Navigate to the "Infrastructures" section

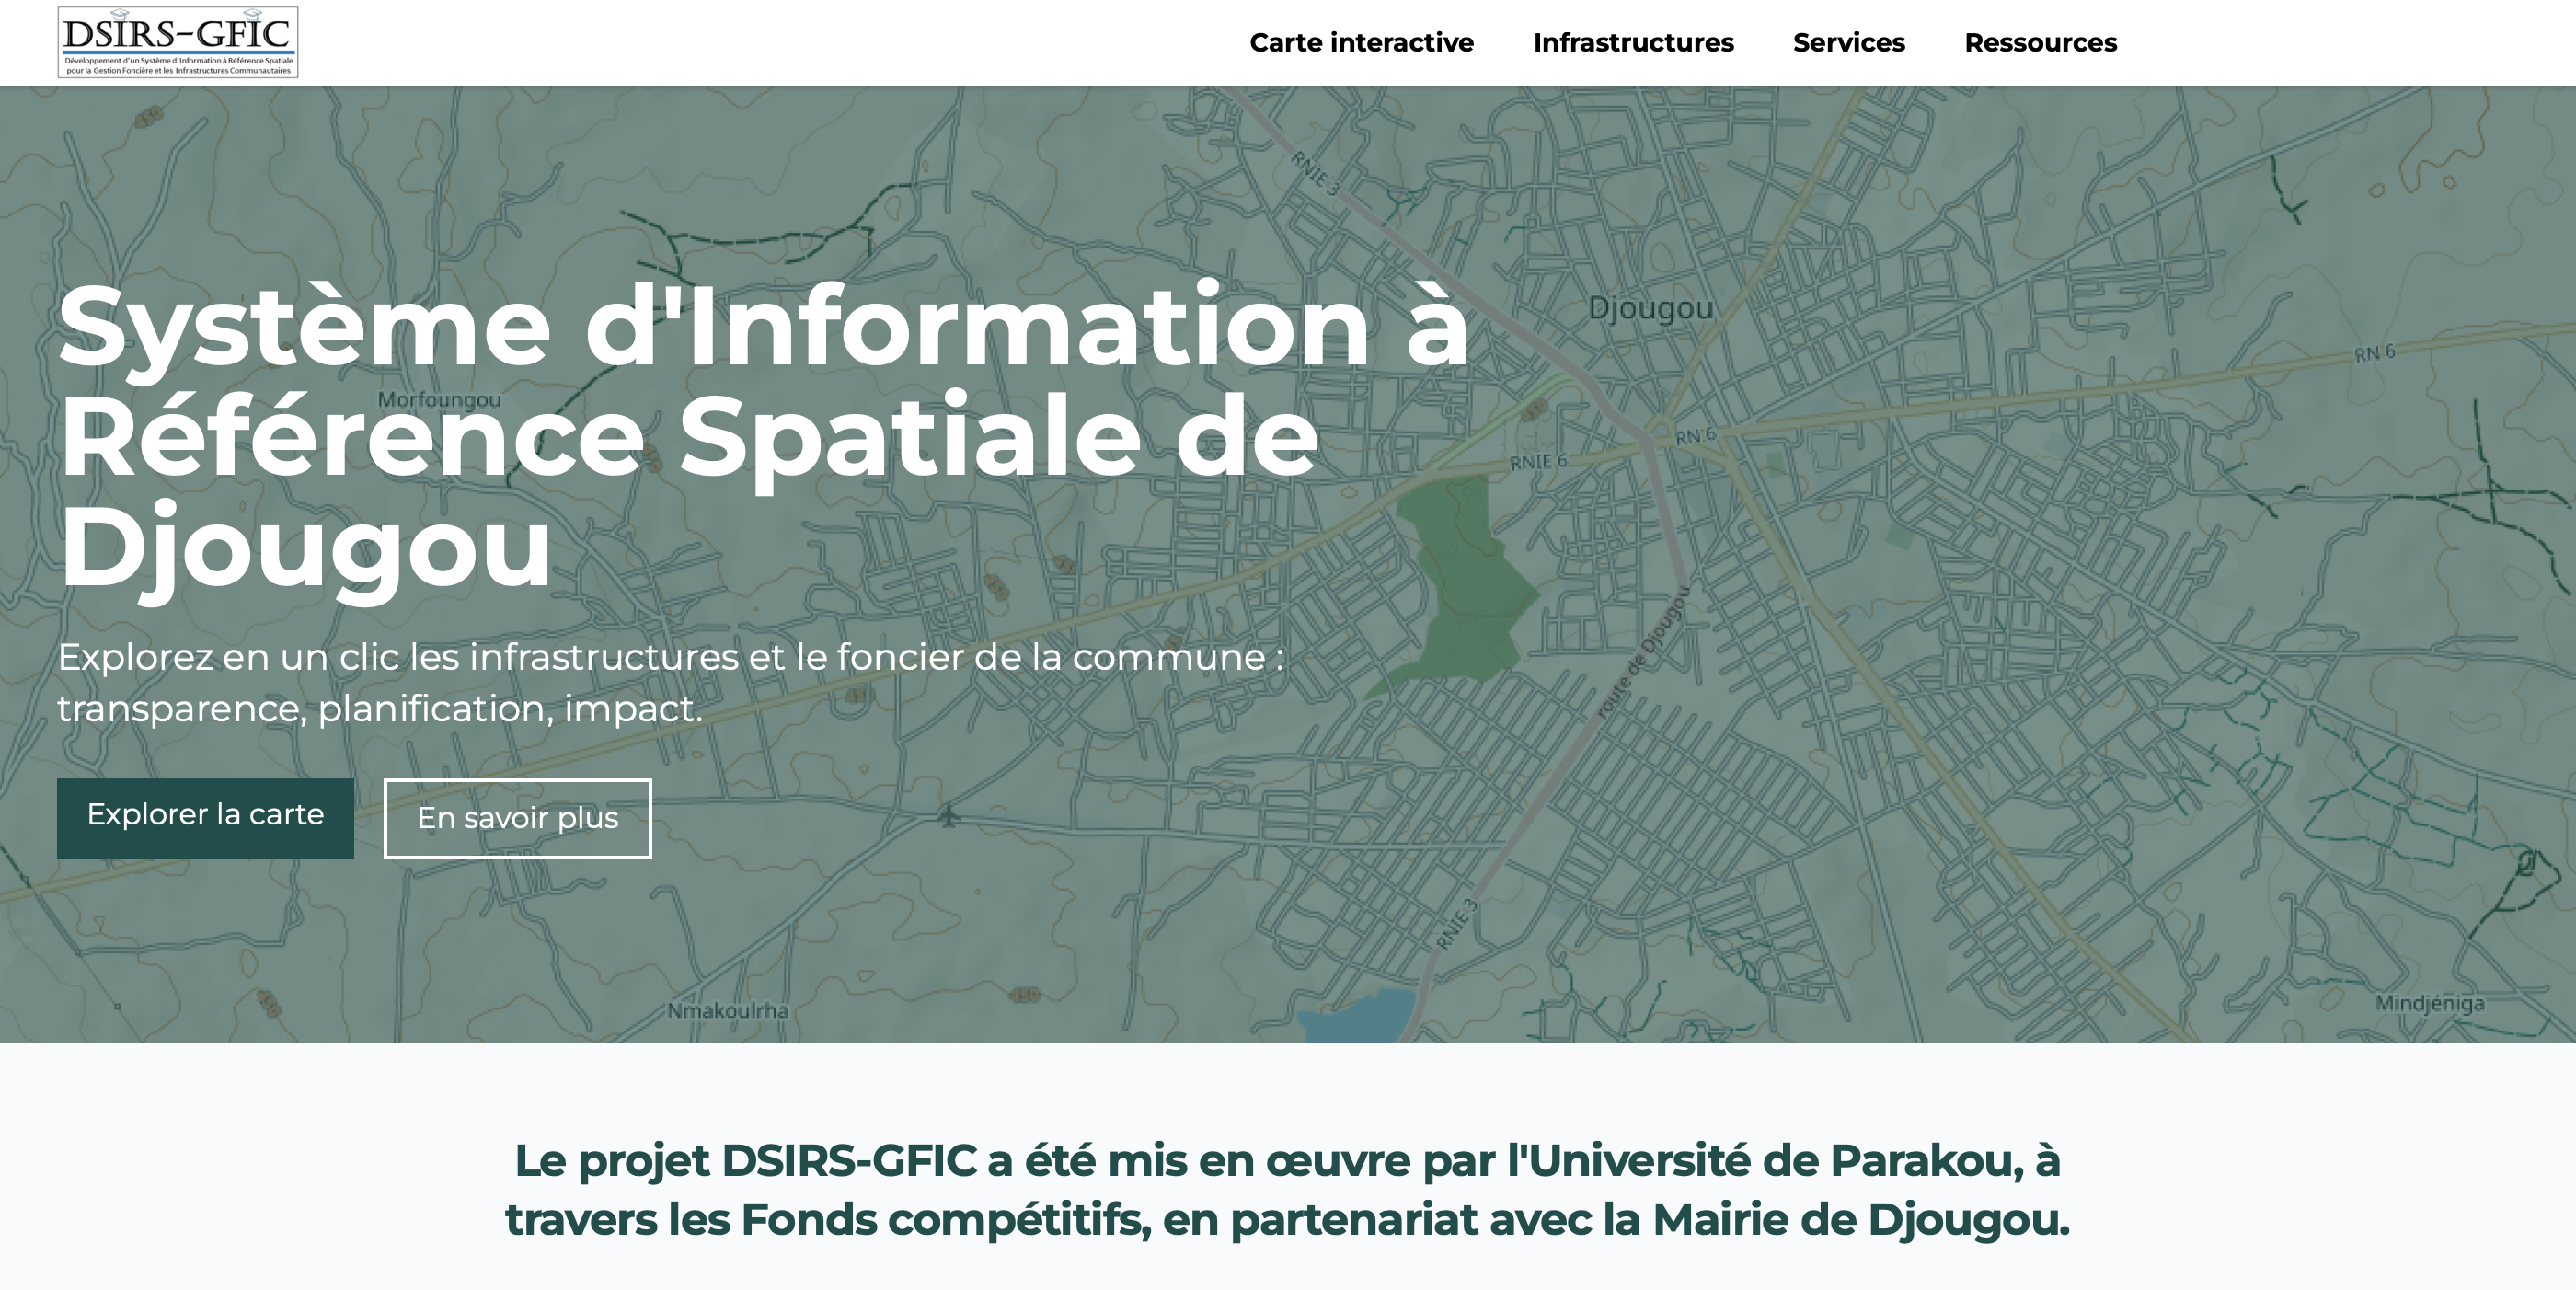pyautogui.click(x=1633, y=43)
